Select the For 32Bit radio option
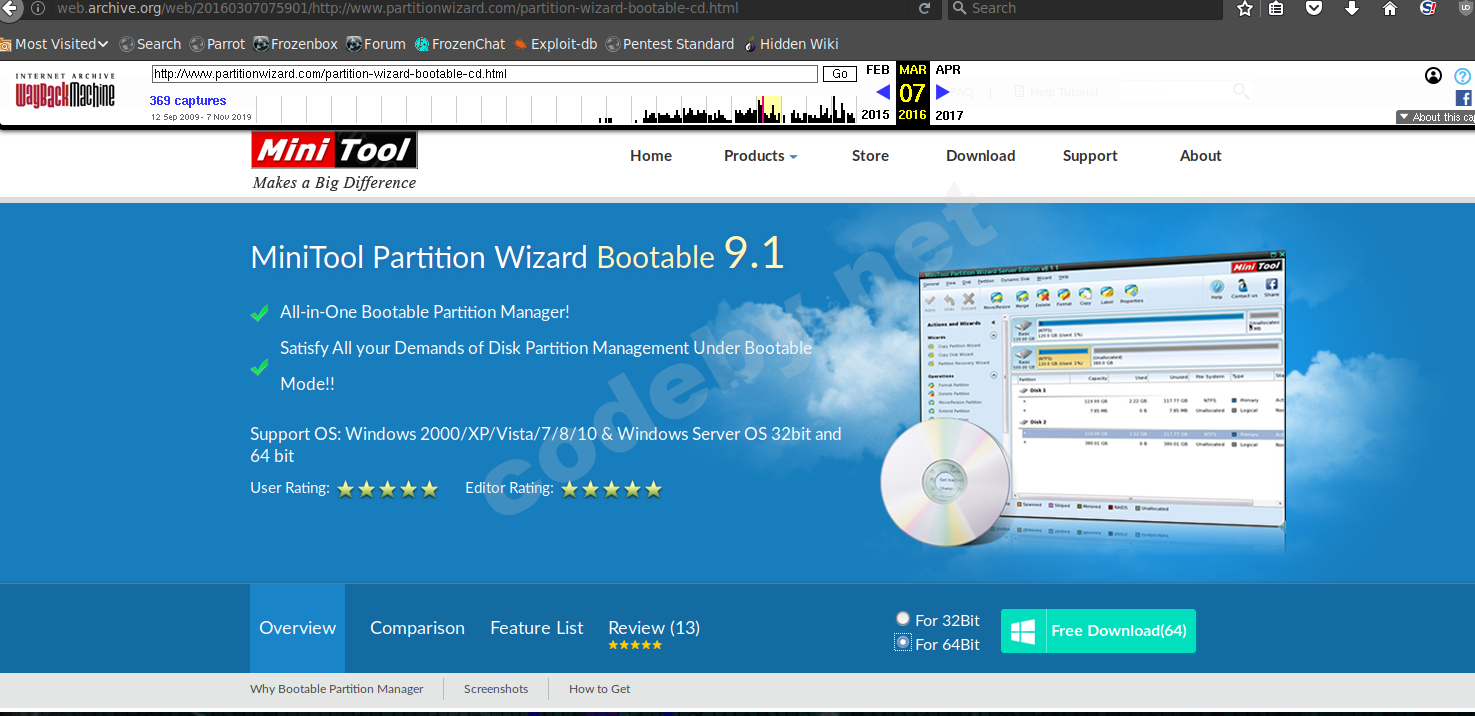This screenshot has height=716, width=1475. 903,619
